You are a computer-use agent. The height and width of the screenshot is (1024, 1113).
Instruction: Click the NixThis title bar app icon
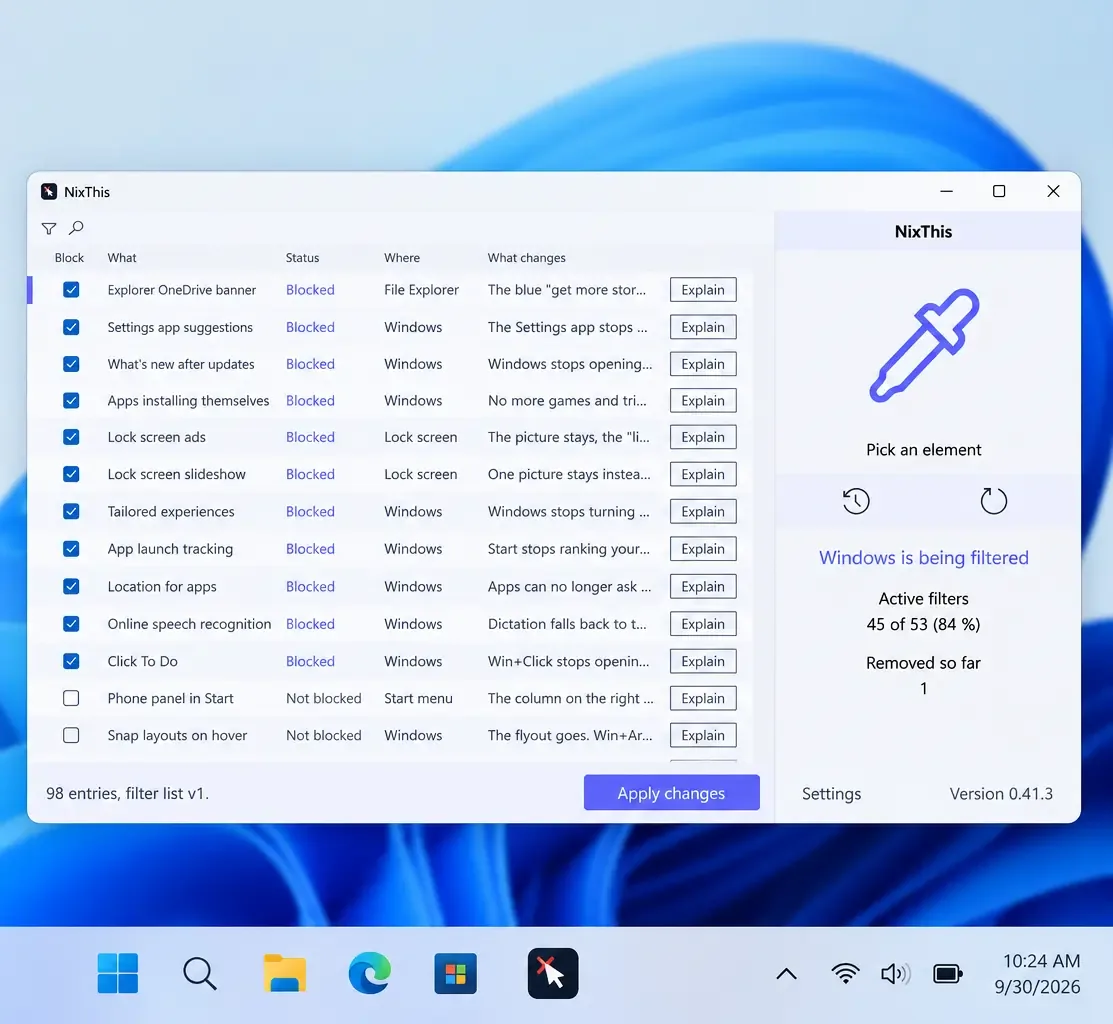(x=49, y=192)
